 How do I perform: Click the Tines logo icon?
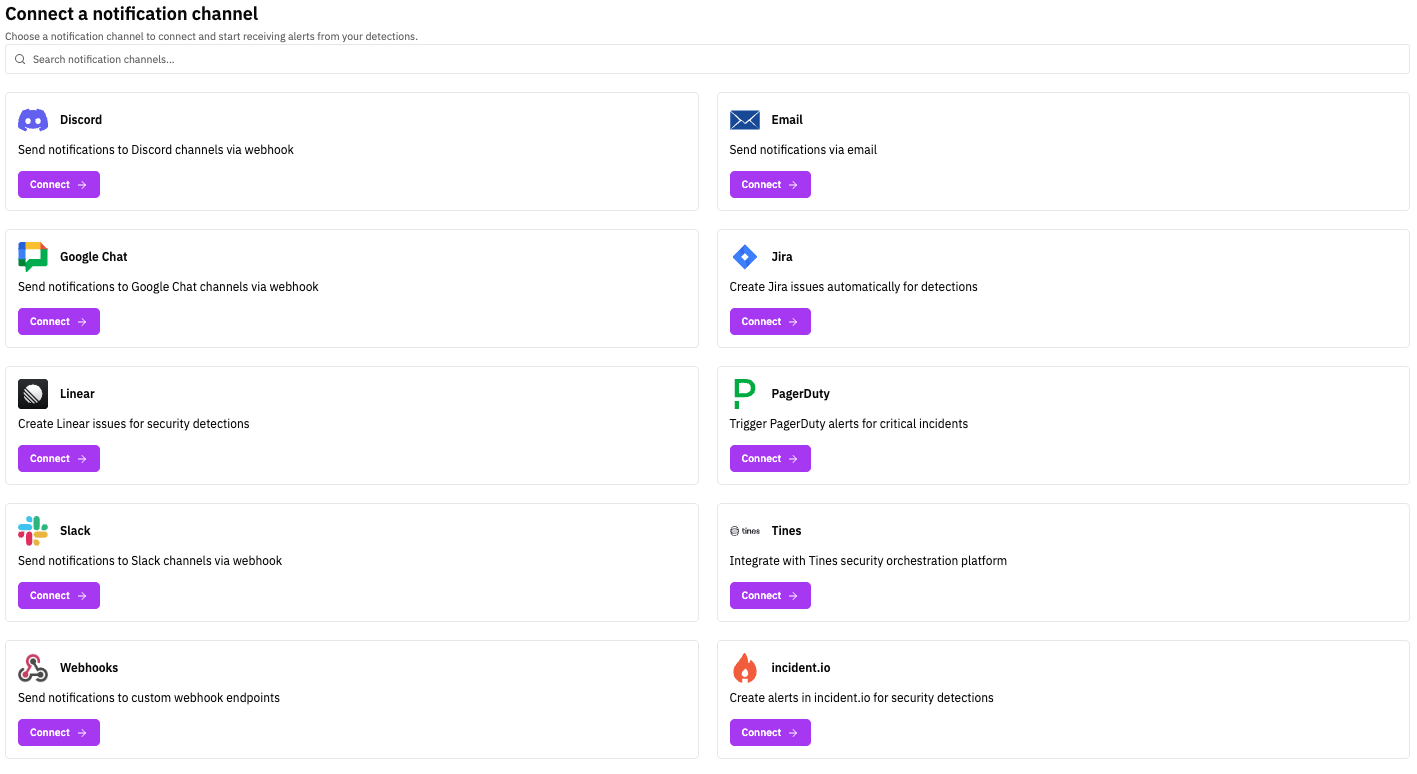point(744,530)
